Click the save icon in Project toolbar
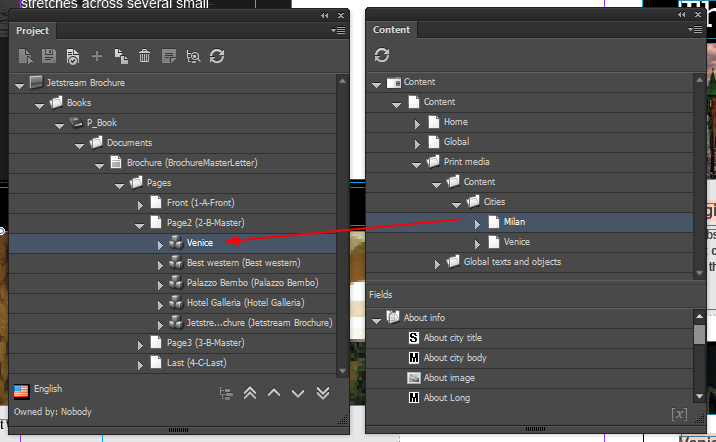 click(x=48, y=57)
